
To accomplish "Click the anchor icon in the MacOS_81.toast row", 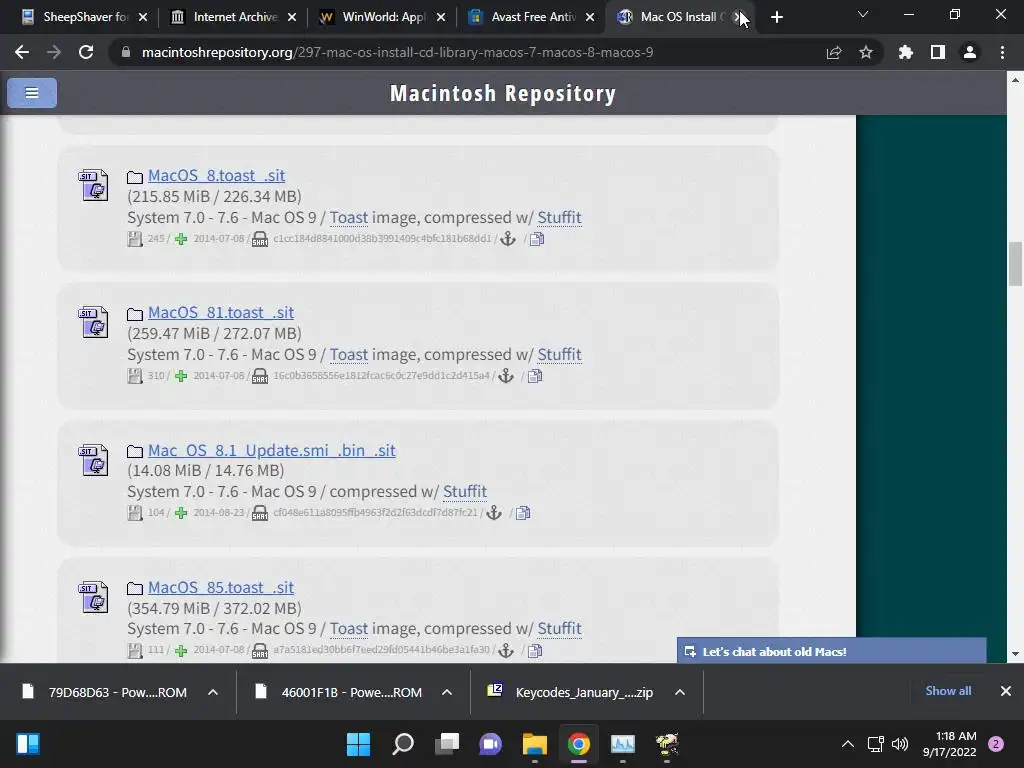I will click(505, 376).
